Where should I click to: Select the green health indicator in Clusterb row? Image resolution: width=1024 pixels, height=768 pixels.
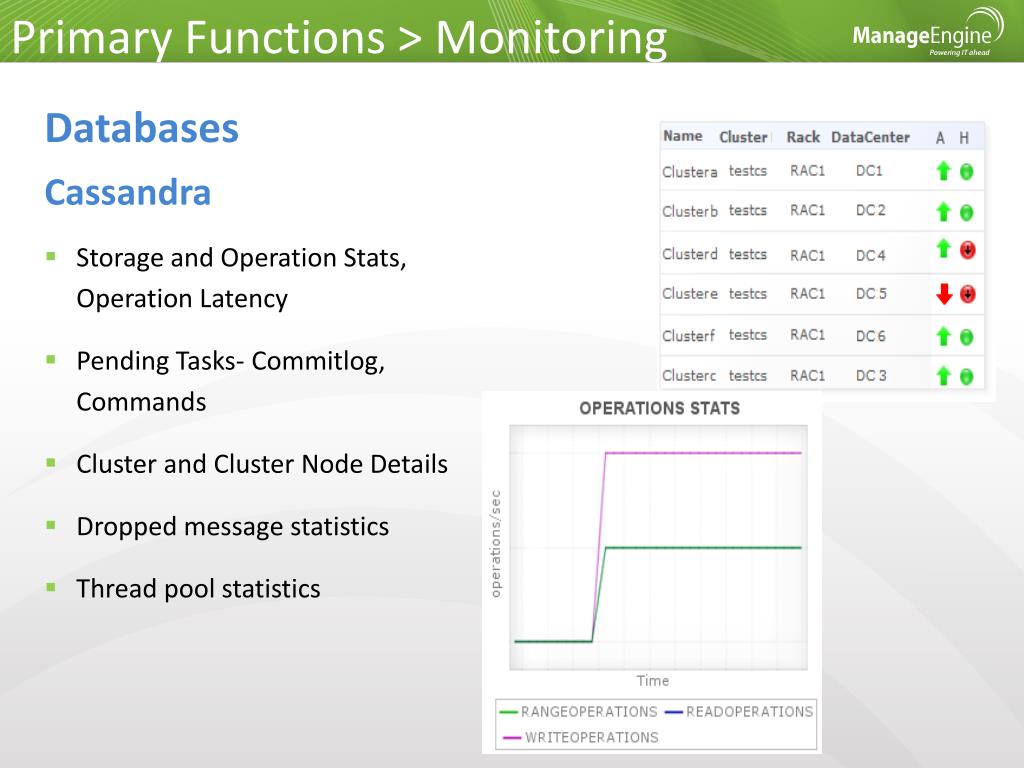[x=967, y=212]
